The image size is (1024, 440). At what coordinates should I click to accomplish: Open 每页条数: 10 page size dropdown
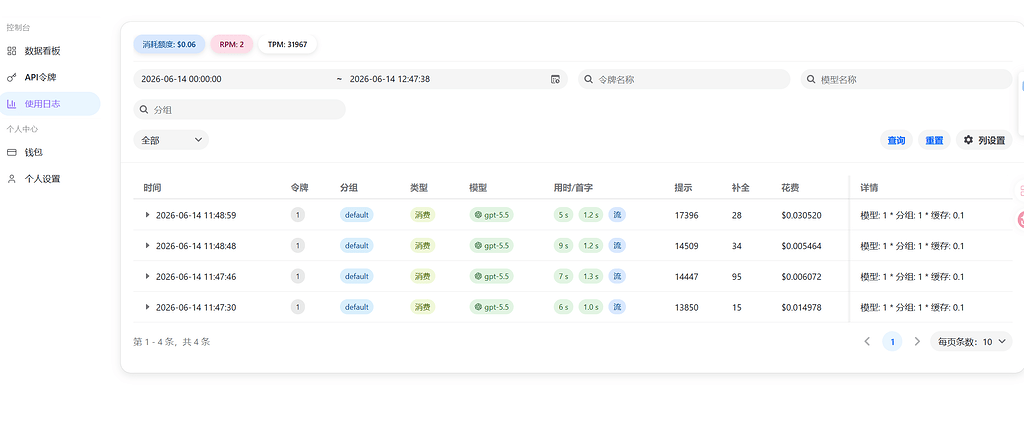(x=971, y=341)
